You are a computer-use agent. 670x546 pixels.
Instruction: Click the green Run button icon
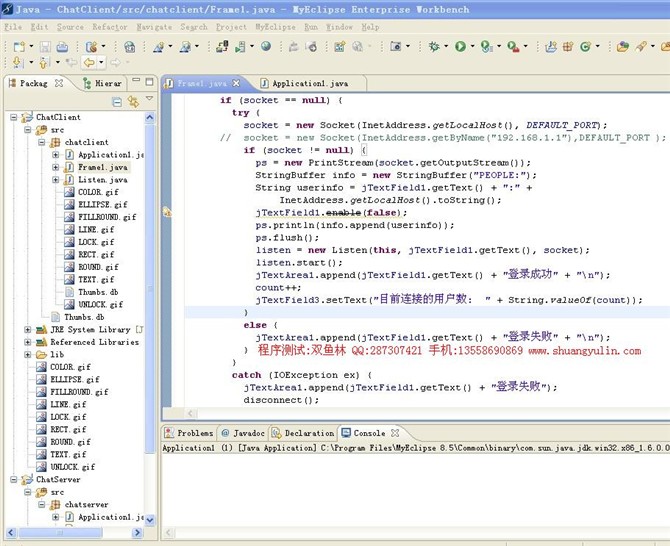tap(460, 46)
